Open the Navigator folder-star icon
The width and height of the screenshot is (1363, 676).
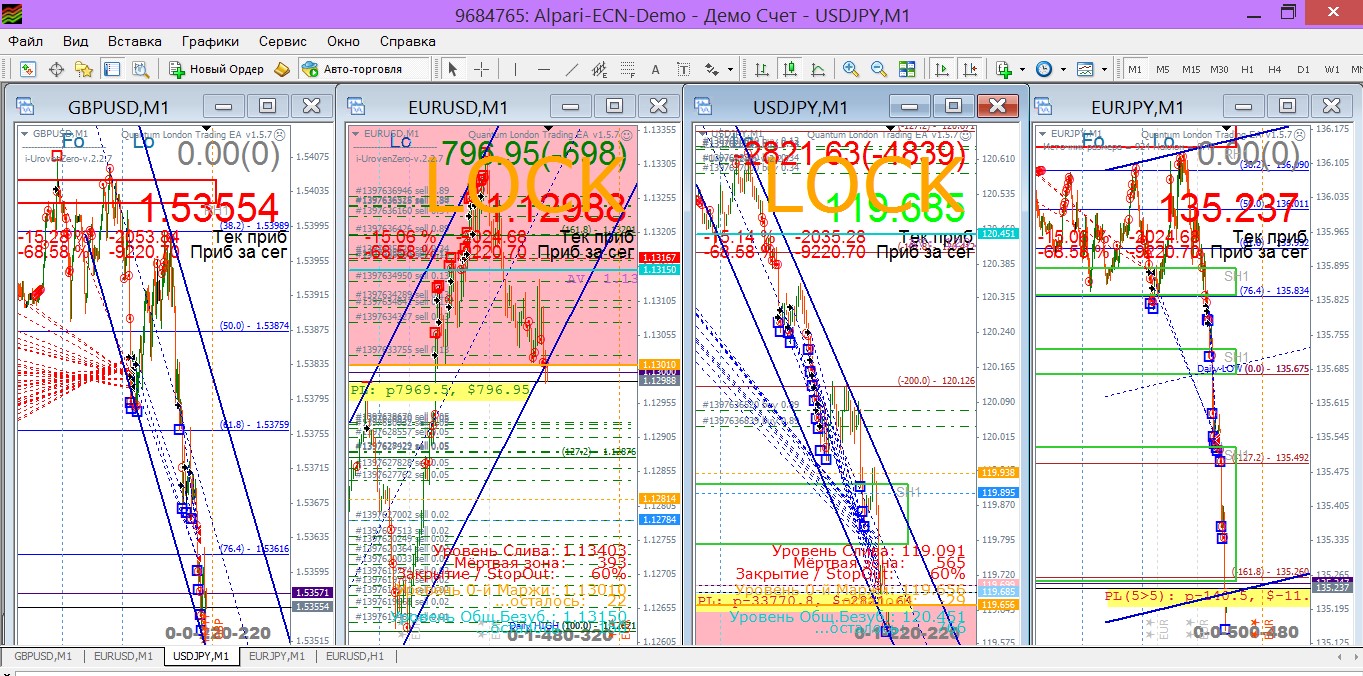[x=84, y=69]
